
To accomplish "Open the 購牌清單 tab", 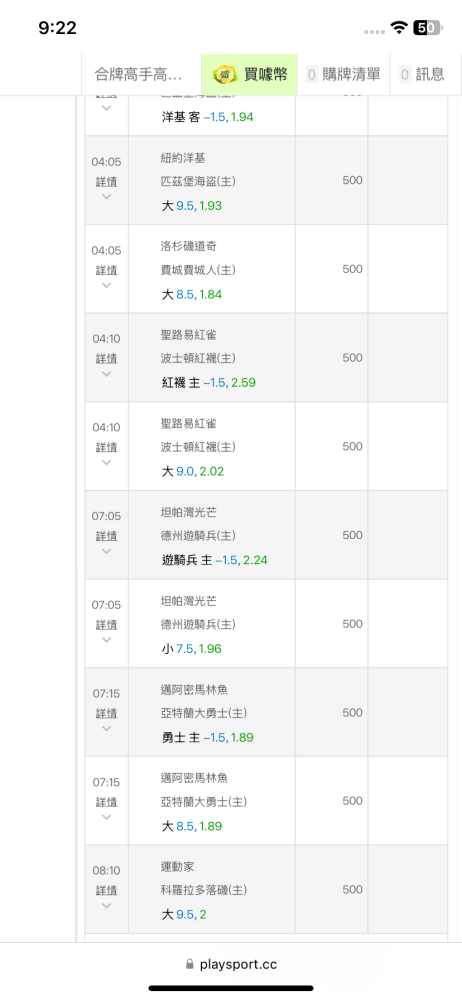I will click(344, 75).
